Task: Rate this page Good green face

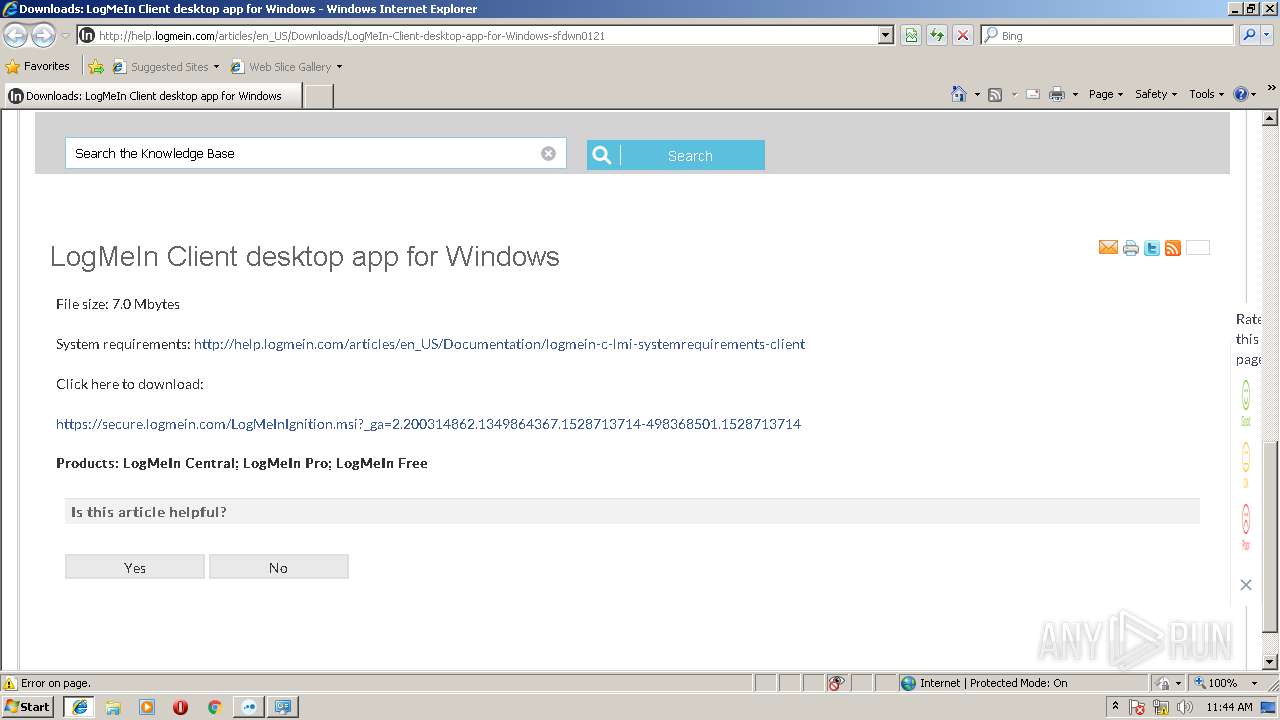Action: pos(1246,395)
